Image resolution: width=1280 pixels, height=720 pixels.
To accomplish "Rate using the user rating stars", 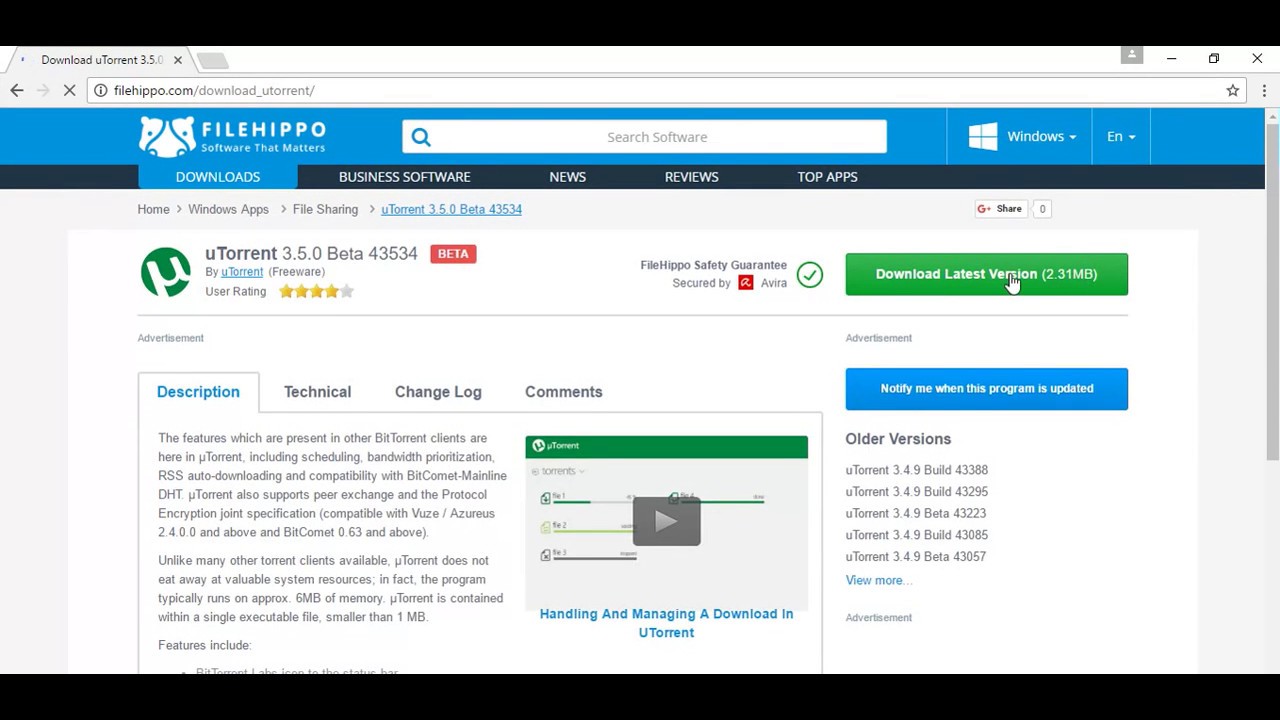I will [x=316, y=291].
